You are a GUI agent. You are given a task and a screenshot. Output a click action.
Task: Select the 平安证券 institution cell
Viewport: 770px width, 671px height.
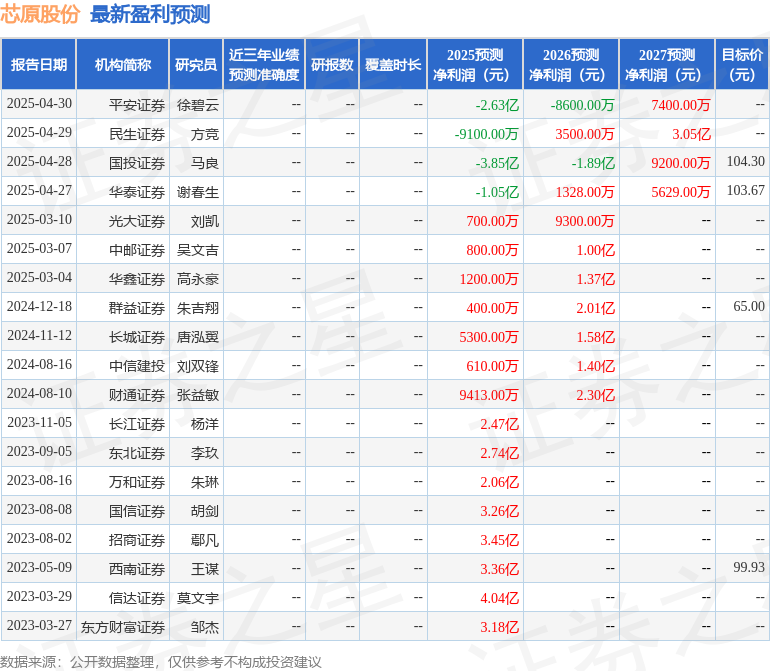point(137,105)
